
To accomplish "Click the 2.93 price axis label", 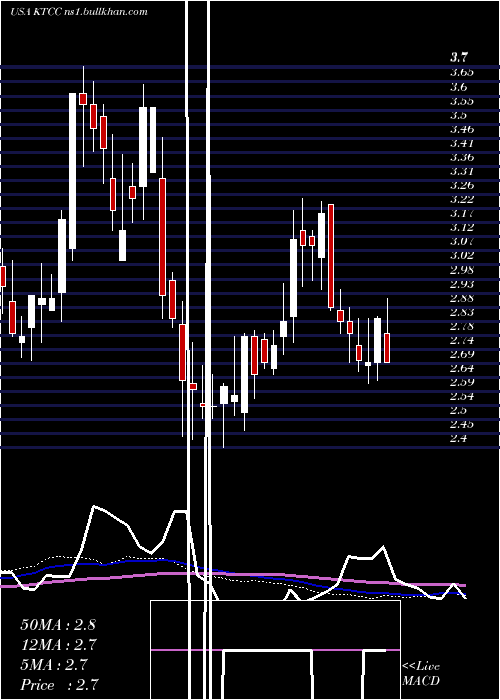I will click(x=462, y=284).
